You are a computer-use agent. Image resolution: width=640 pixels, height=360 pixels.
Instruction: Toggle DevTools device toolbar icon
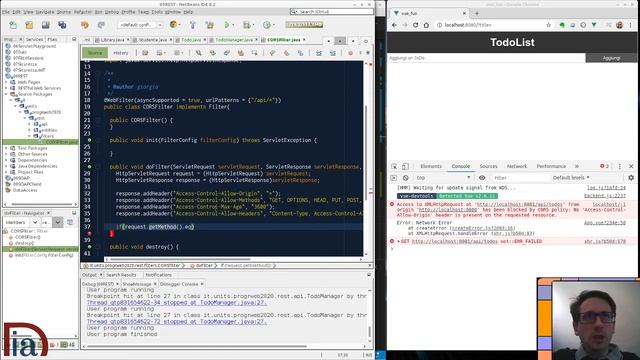pyautogui.click(x=405, y=167)
